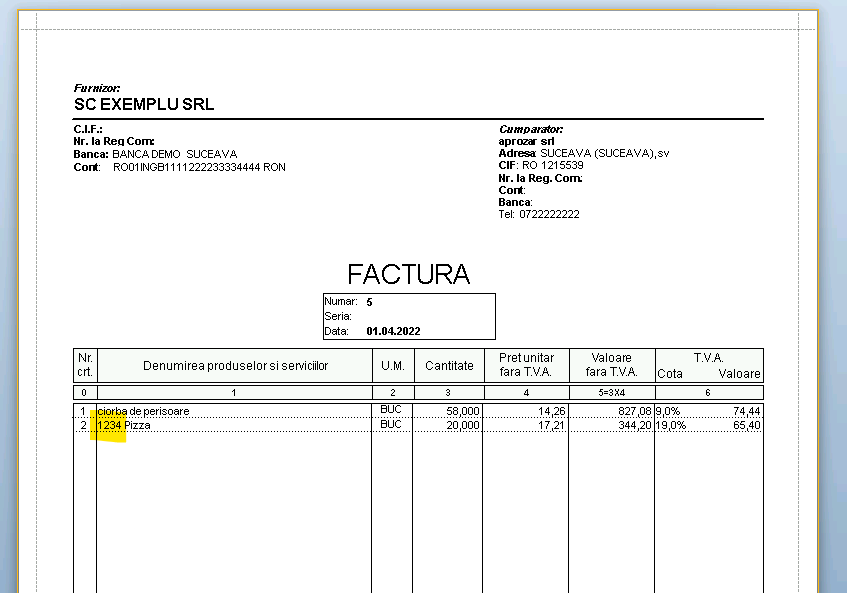This screenshot has width=847, height=593.
Task: Click the Nr. crt. column header
Action: [x=85, y=365]
